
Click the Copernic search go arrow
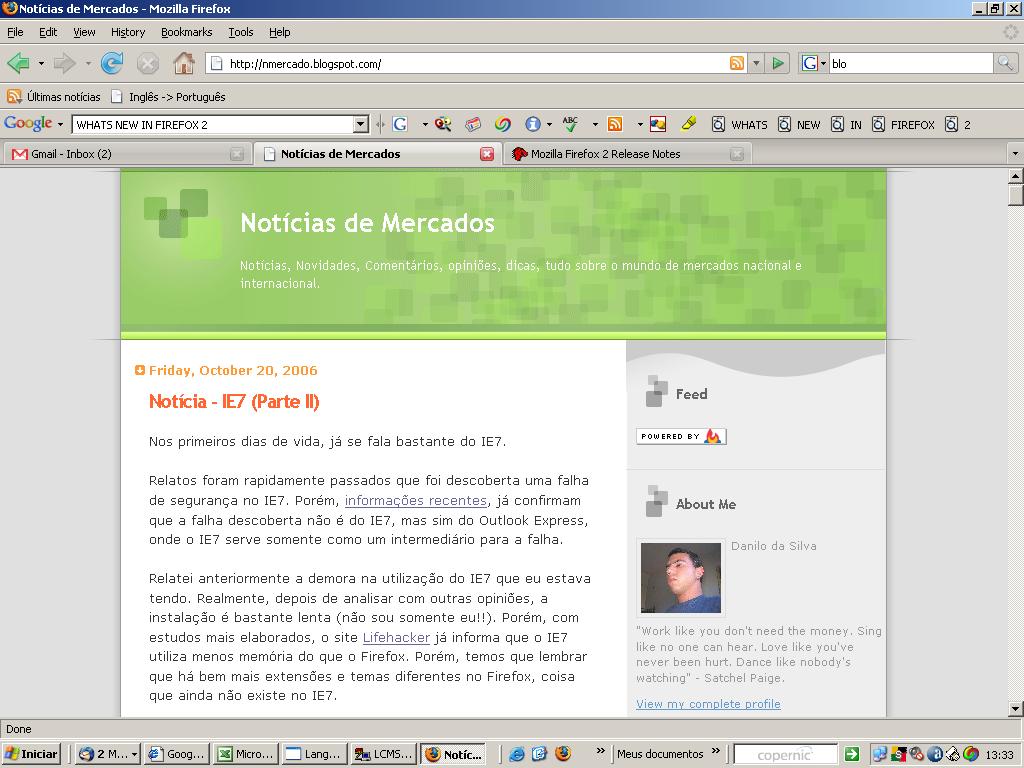tap(852, 754)
